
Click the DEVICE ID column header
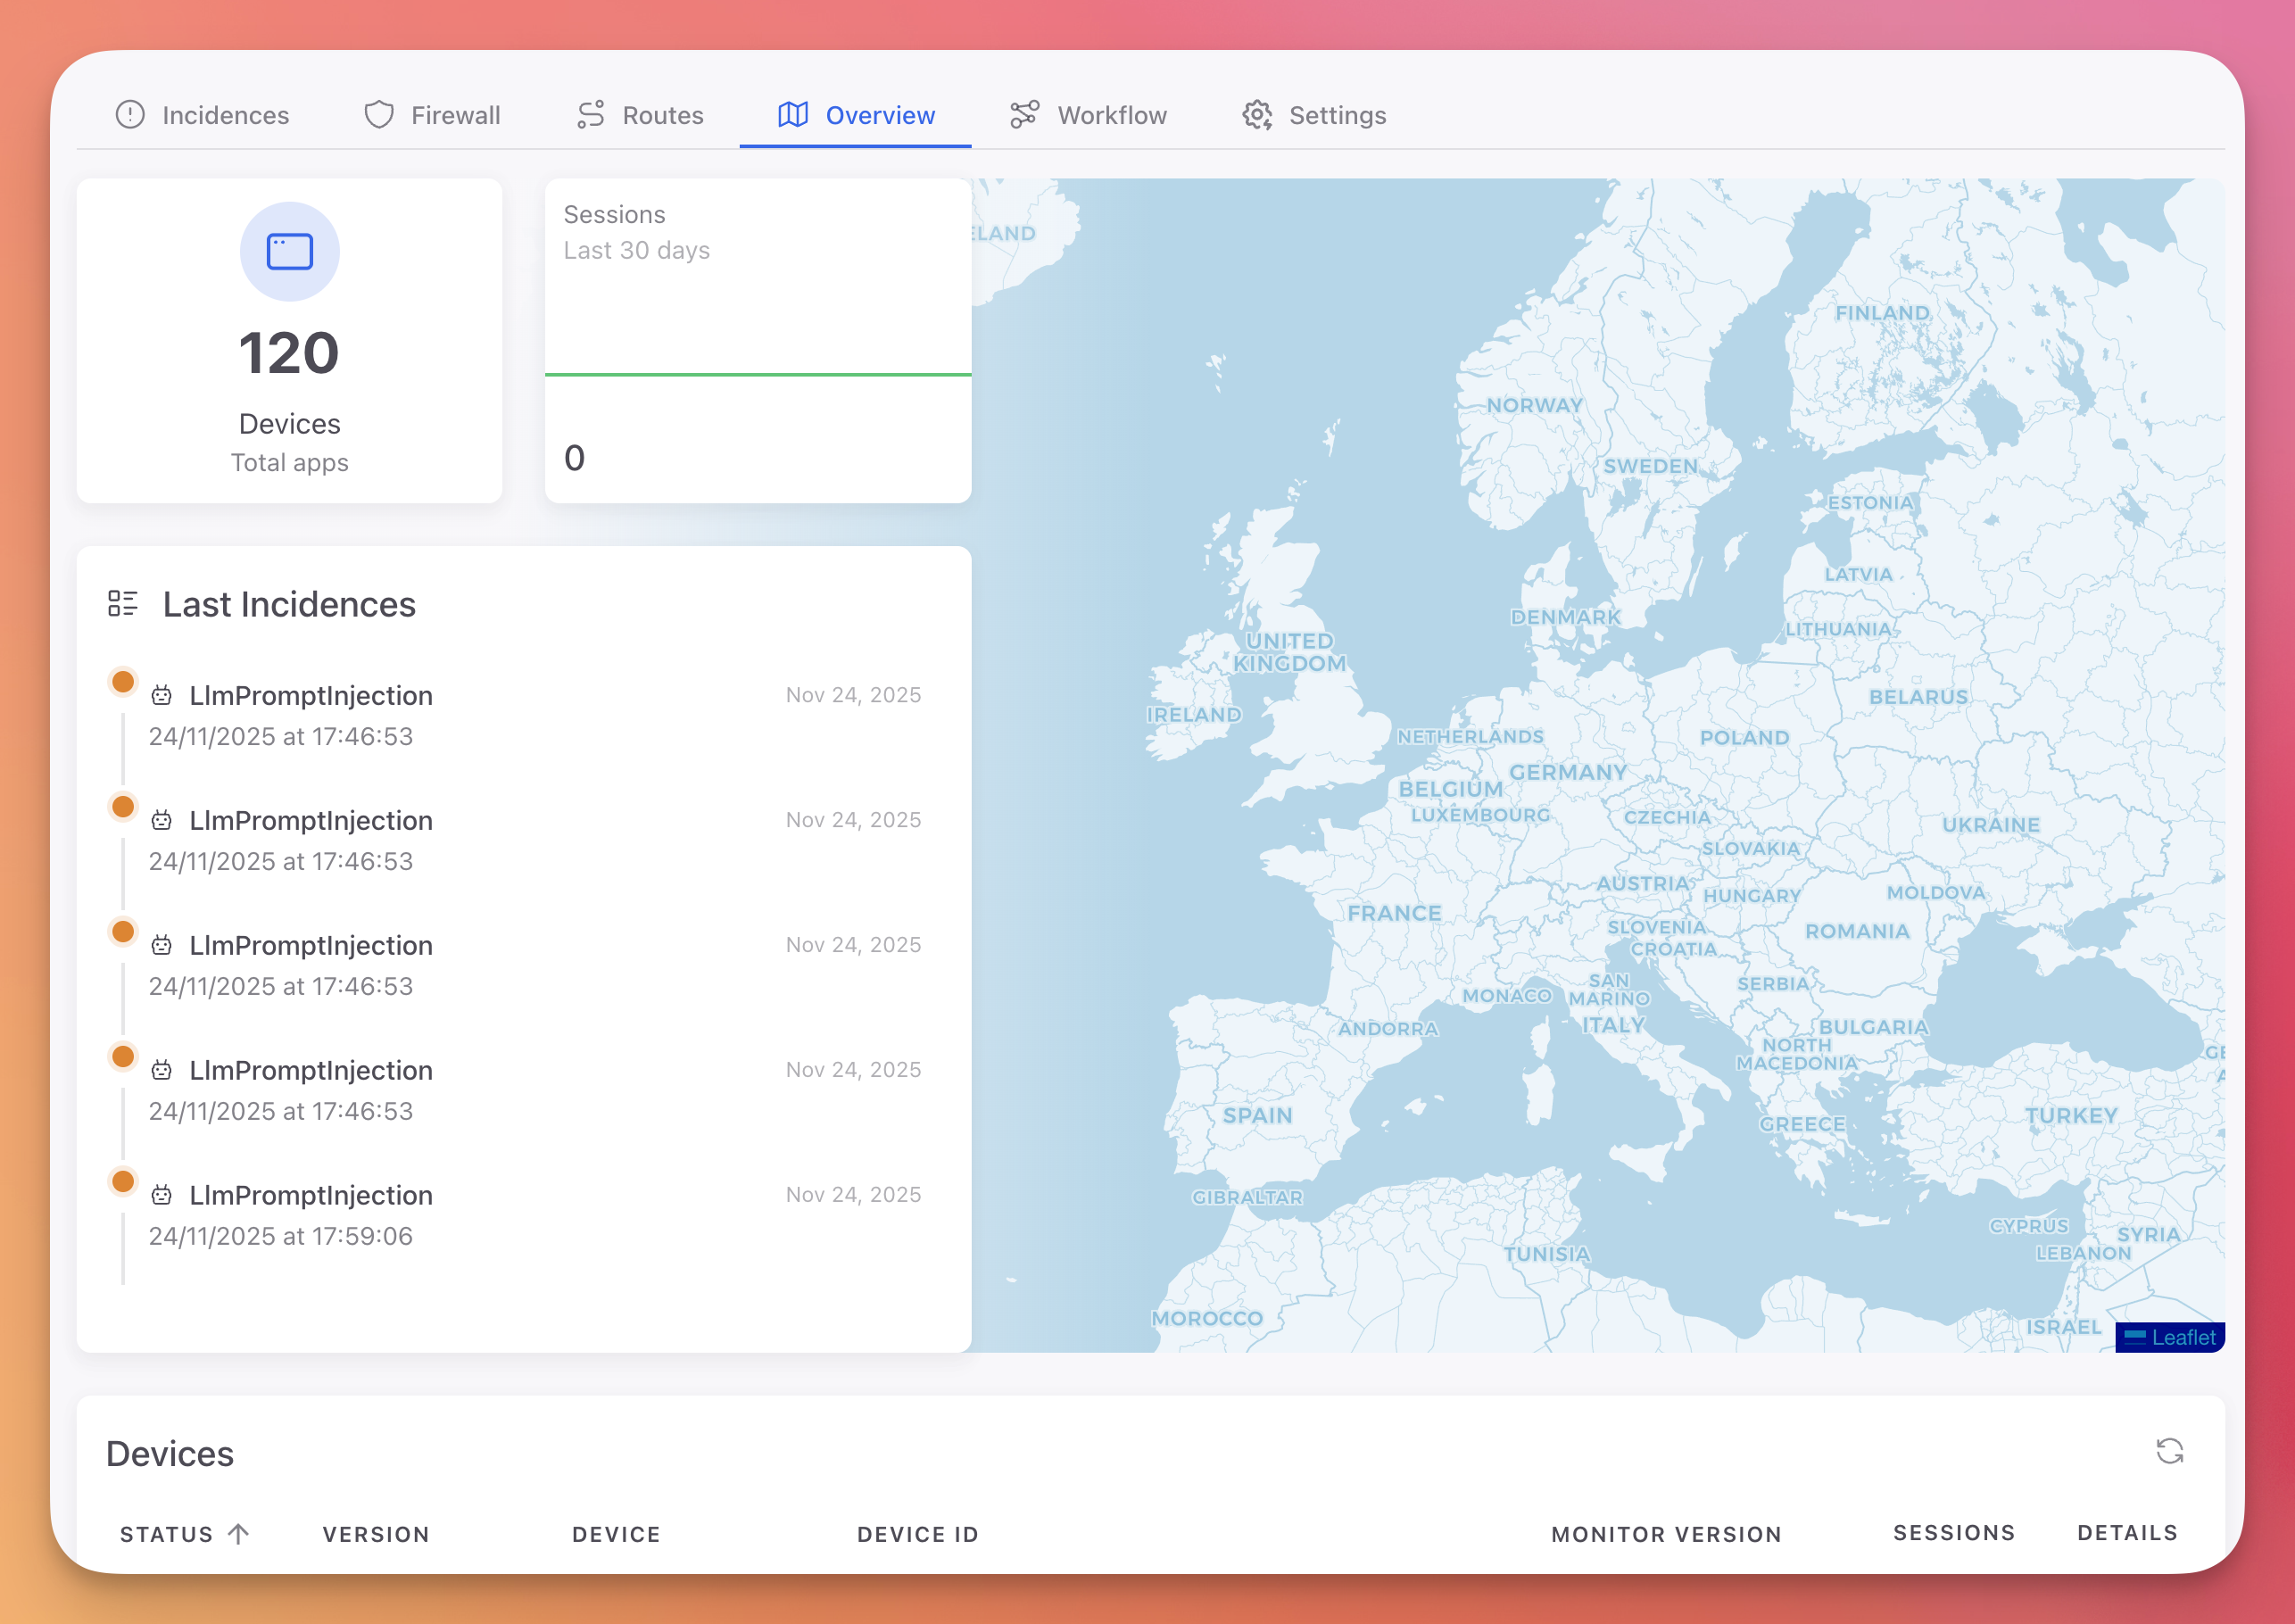point(916,1533)
